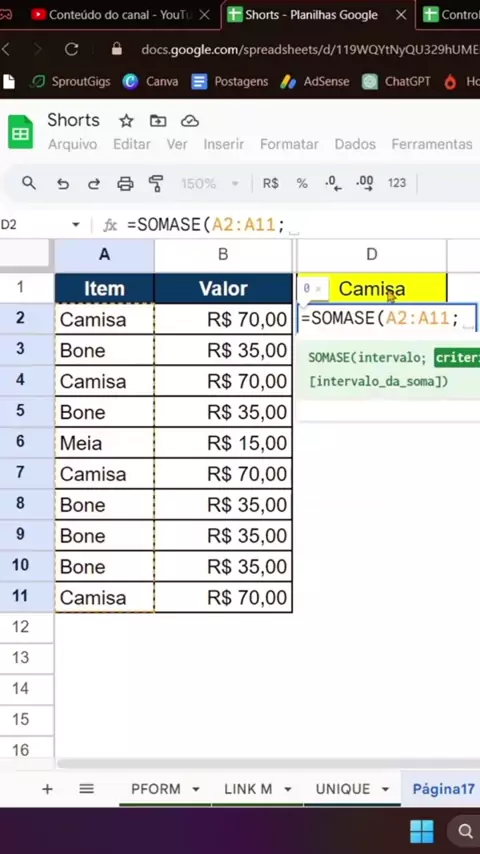Add a new sheet with the plus button

click(x=47, y=789)
